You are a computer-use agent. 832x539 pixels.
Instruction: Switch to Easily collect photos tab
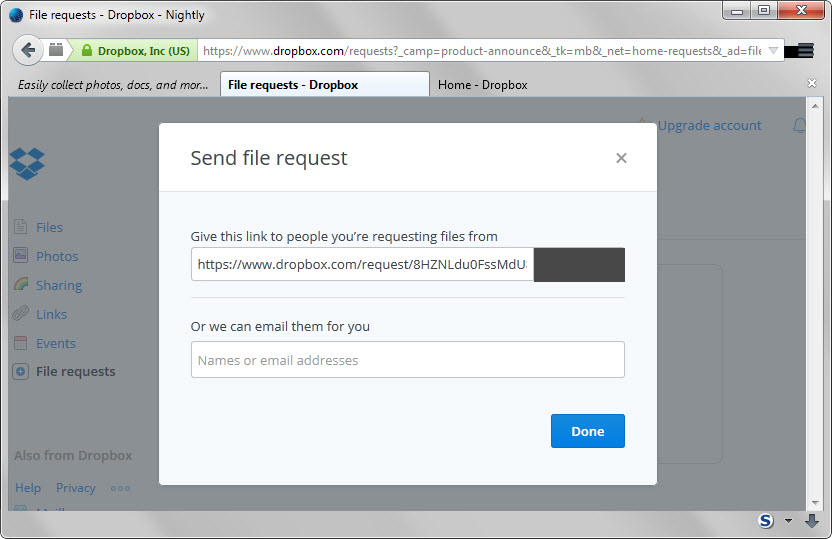tap(112, 85)
